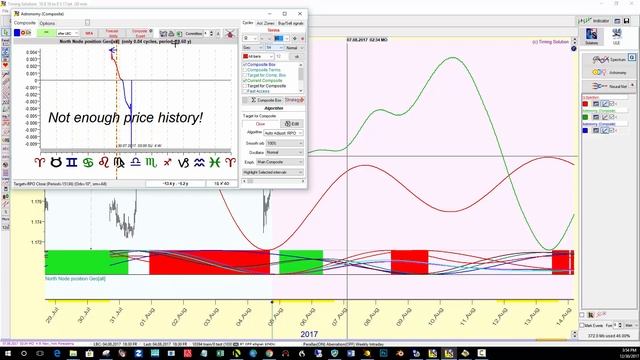
Task: Click the Leo zodiac symbol
Action: click(104, 162)
